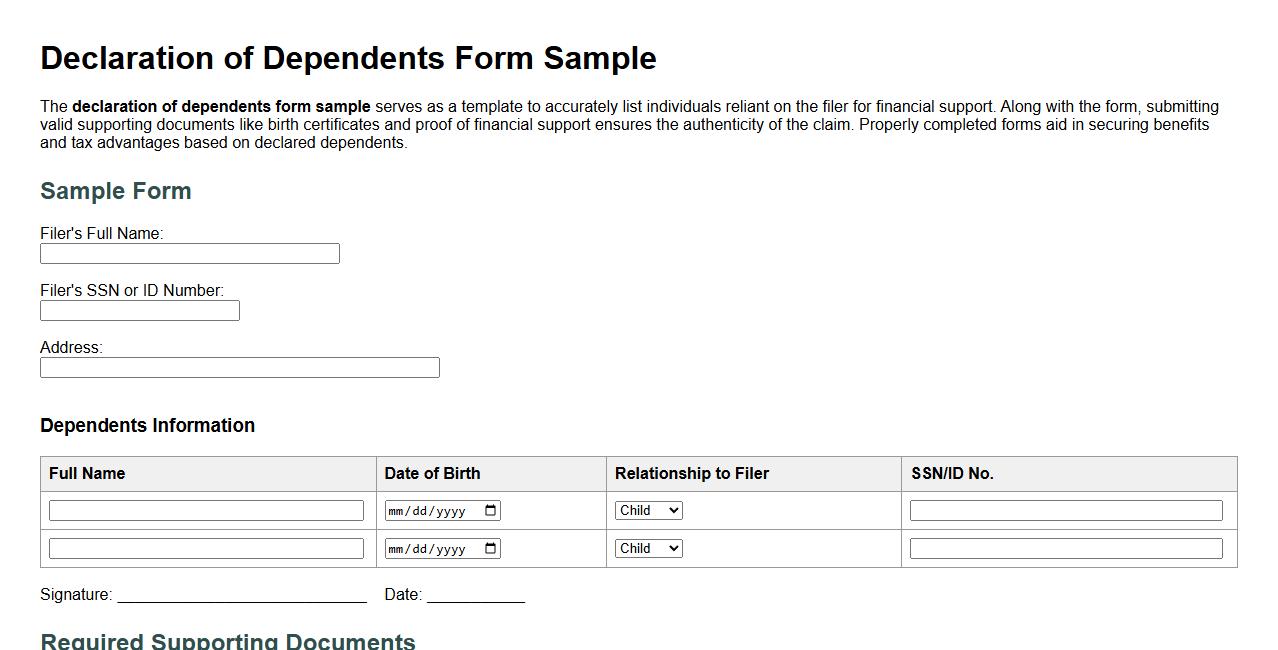1278x650 pixels.
Task: Open the second dependent's relationship dropdown
Action: point(648,548)
